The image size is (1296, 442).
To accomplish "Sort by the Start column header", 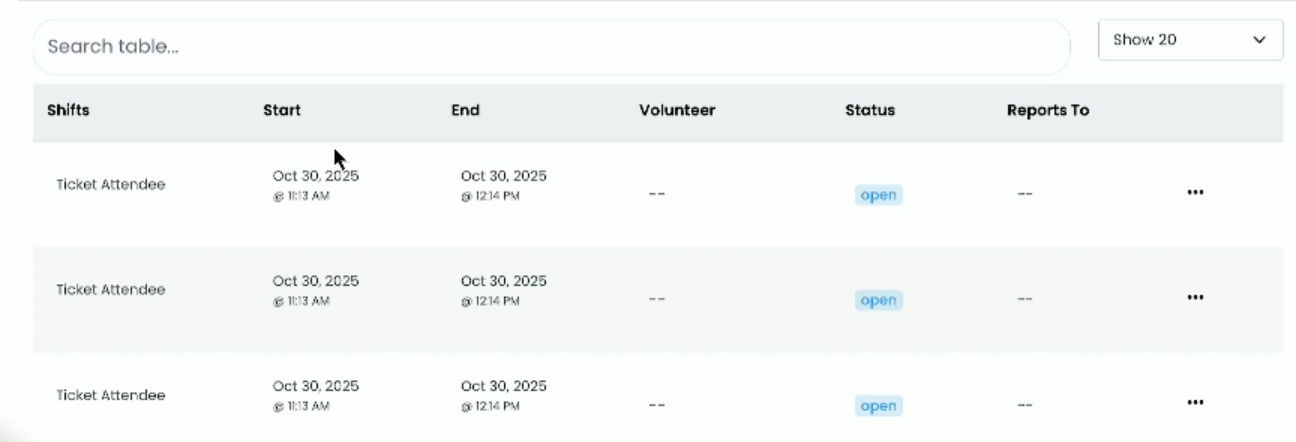I will [x=282, y=111].
